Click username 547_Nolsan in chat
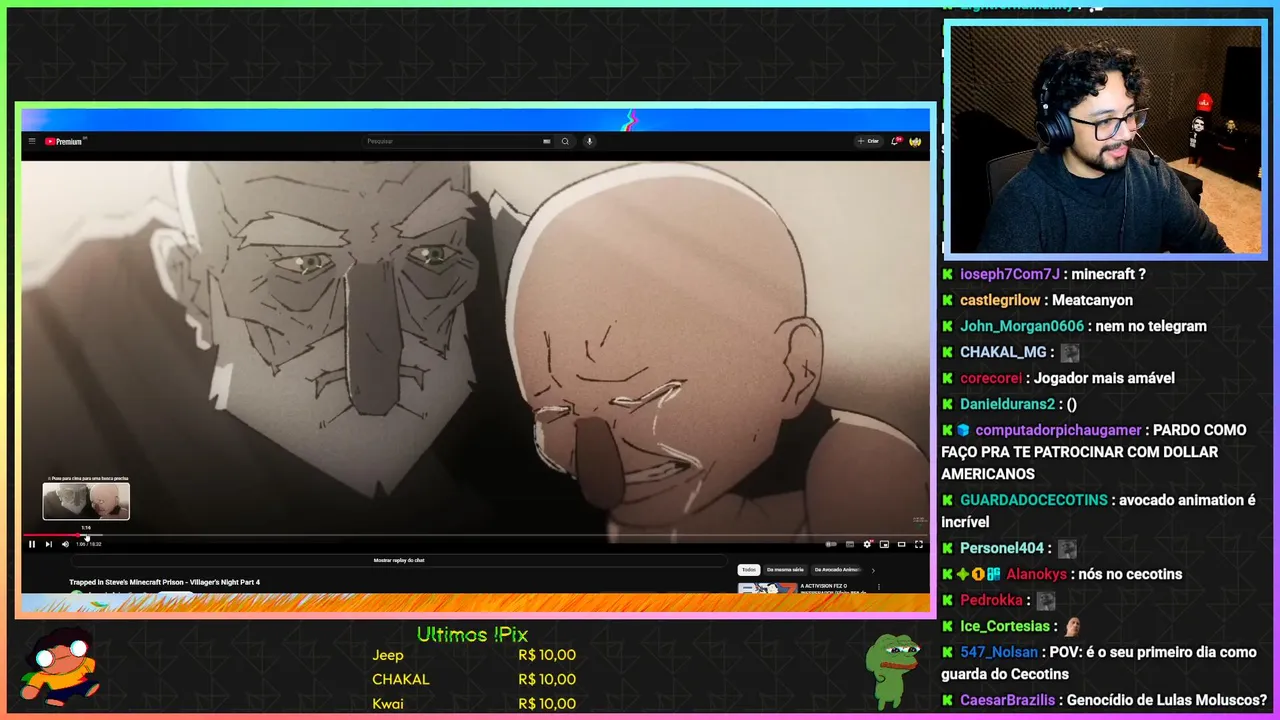 pos(999,652)
